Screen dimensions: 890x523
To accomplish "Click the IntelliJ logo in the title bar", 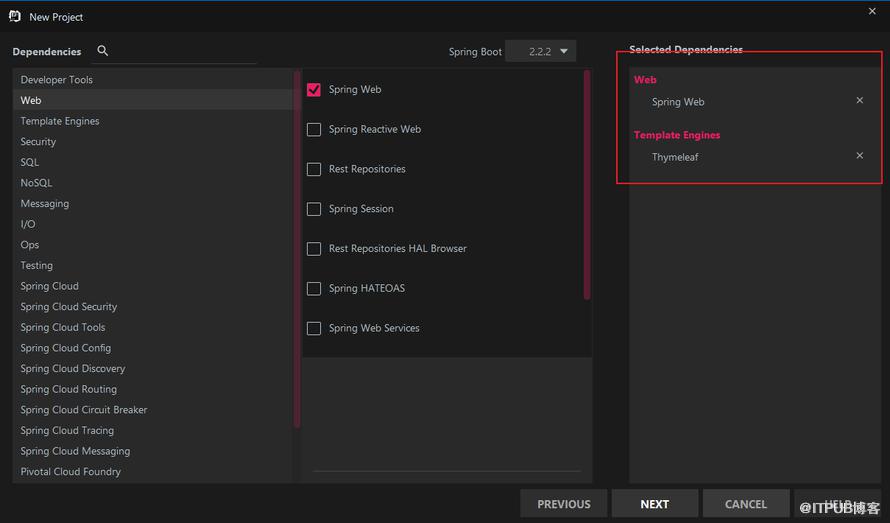I will (x=15, y=16).
